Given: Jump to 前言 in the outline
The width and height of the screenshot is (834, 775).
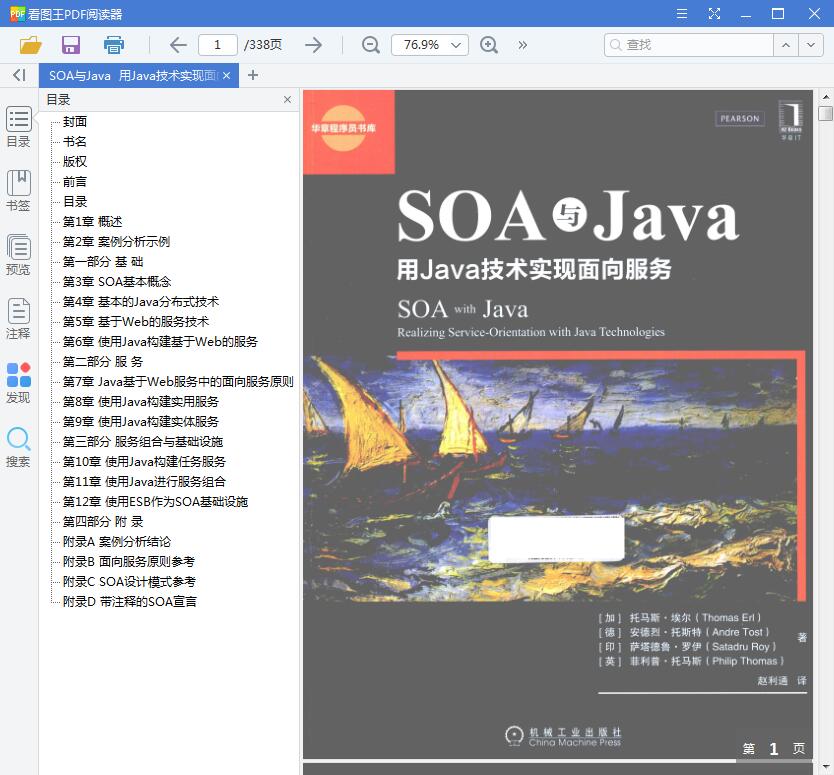Looking at the screenshot, I should 74,182.
